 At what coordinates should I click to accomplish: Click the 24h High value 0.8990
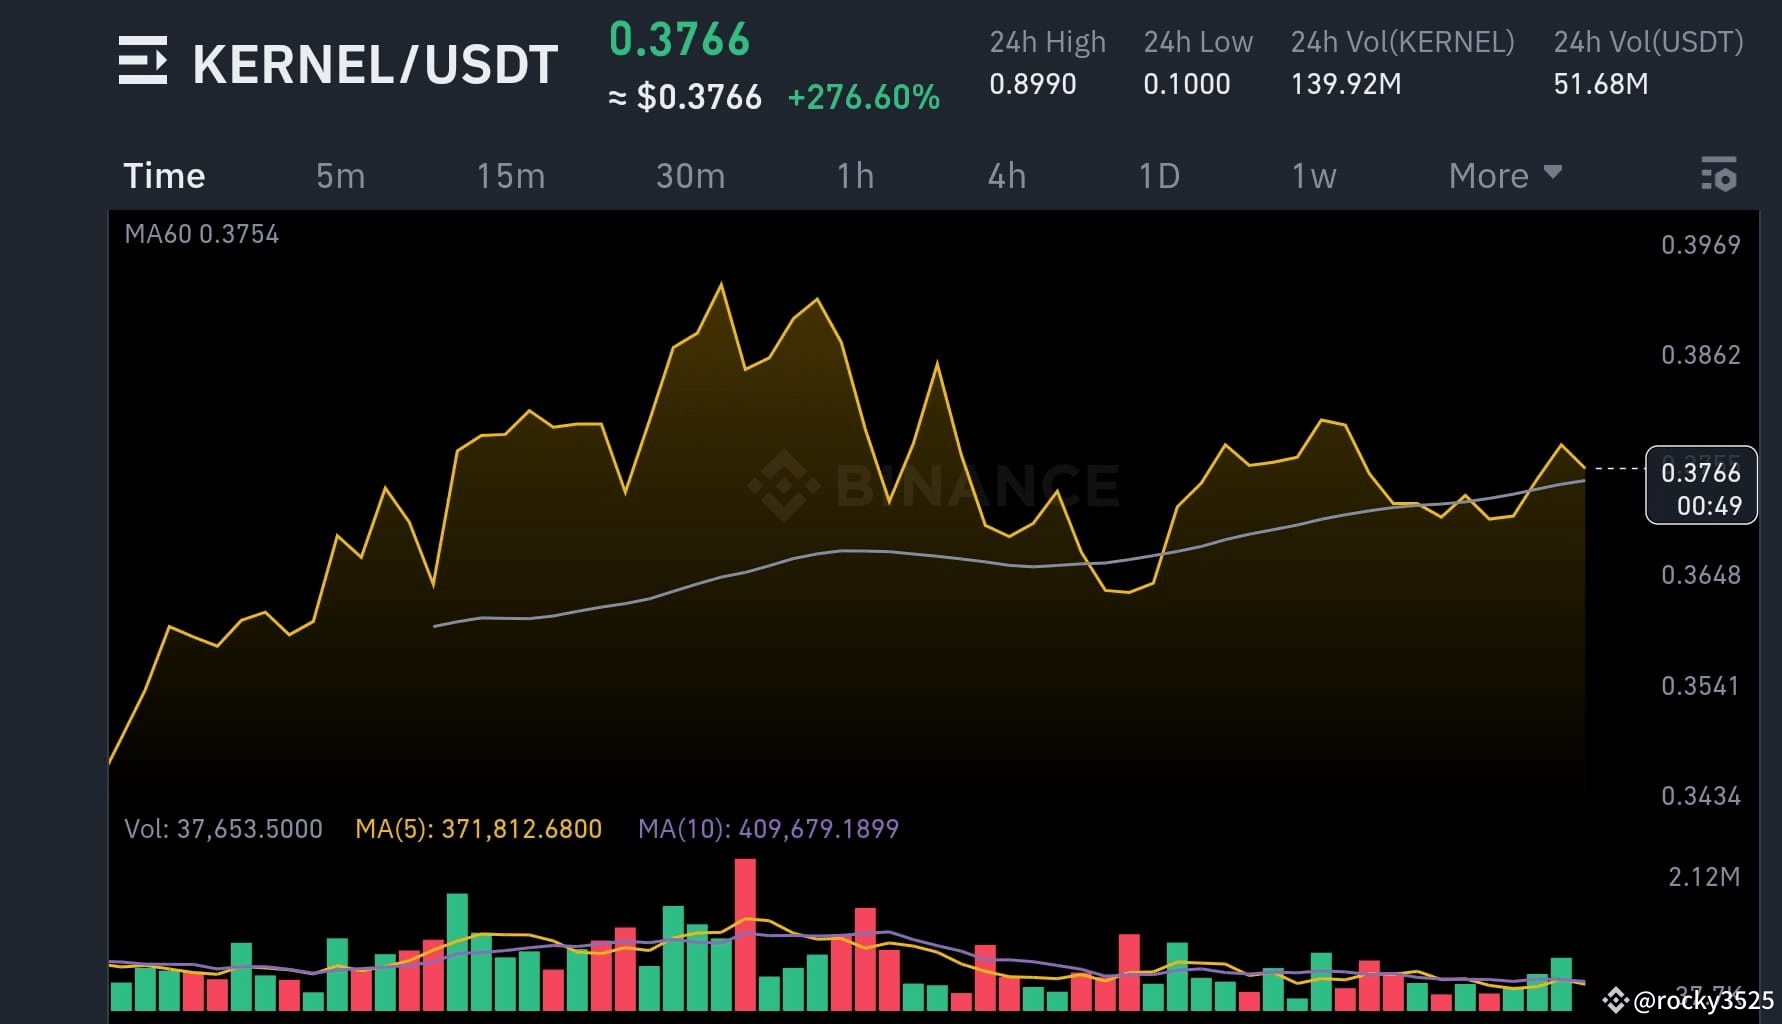tap(1033, 84)
